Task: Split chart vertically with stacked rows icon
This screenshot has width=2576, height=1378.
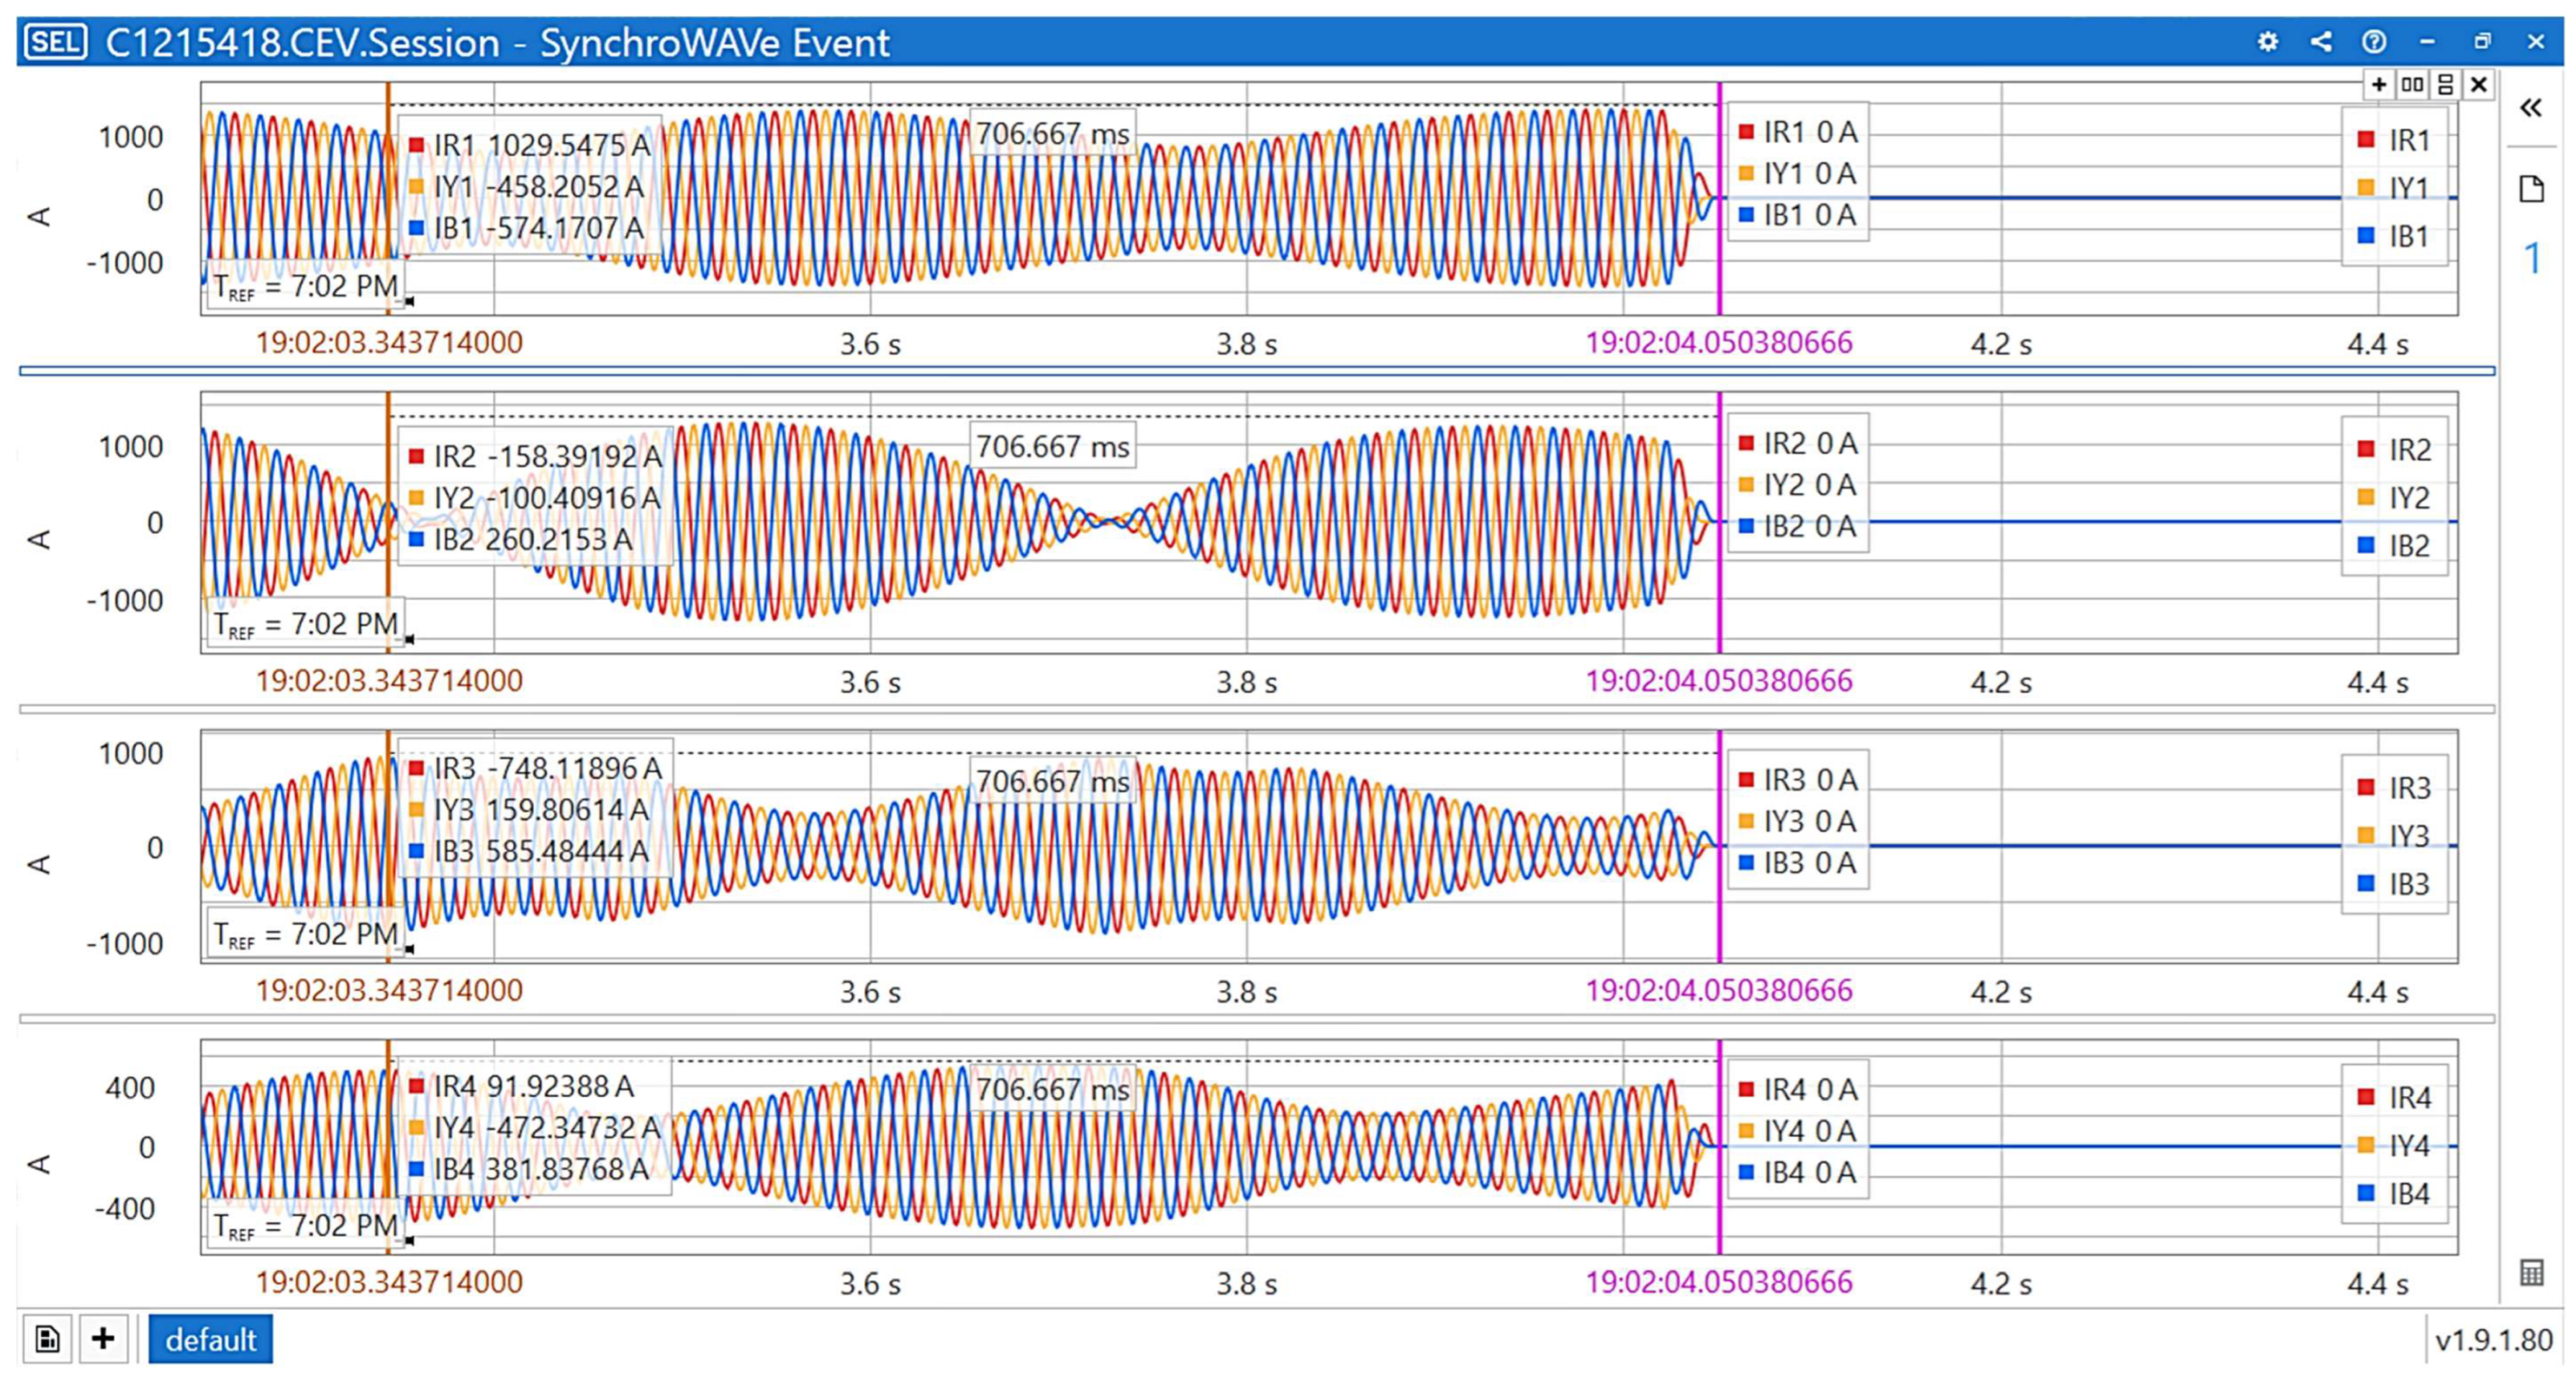Action: click(x=2445, y=85)
